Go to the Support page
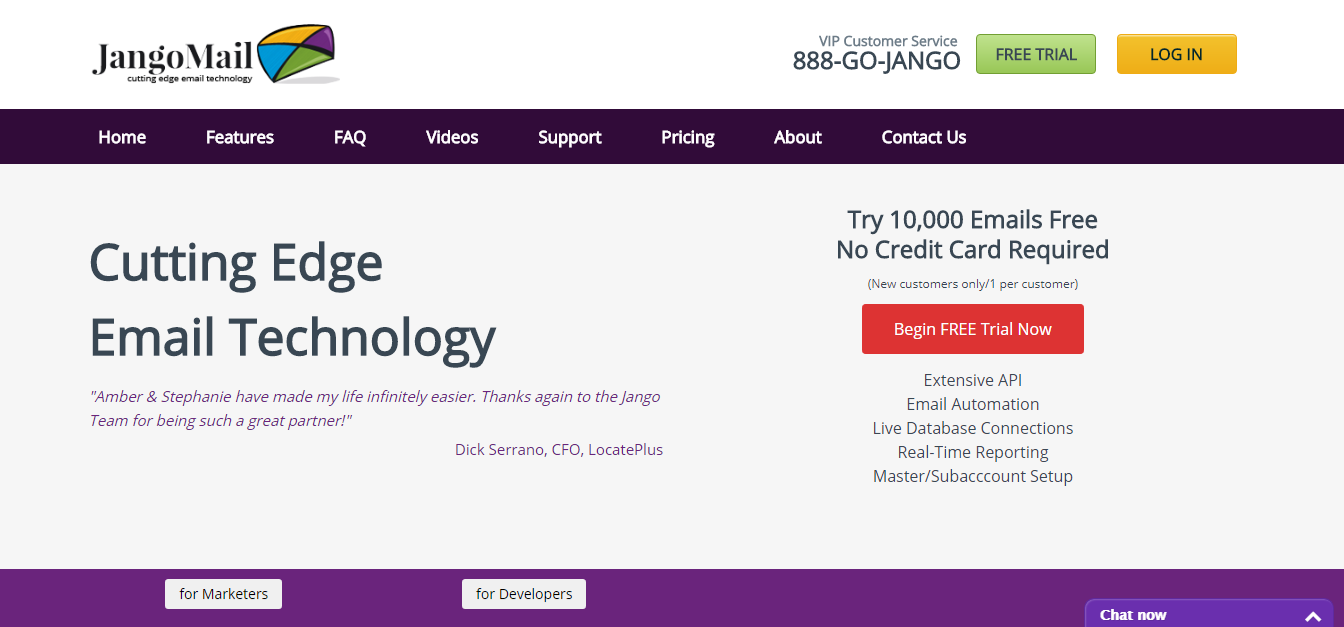Viewport: 1344px width, 627px height. (x=569, y=137)
